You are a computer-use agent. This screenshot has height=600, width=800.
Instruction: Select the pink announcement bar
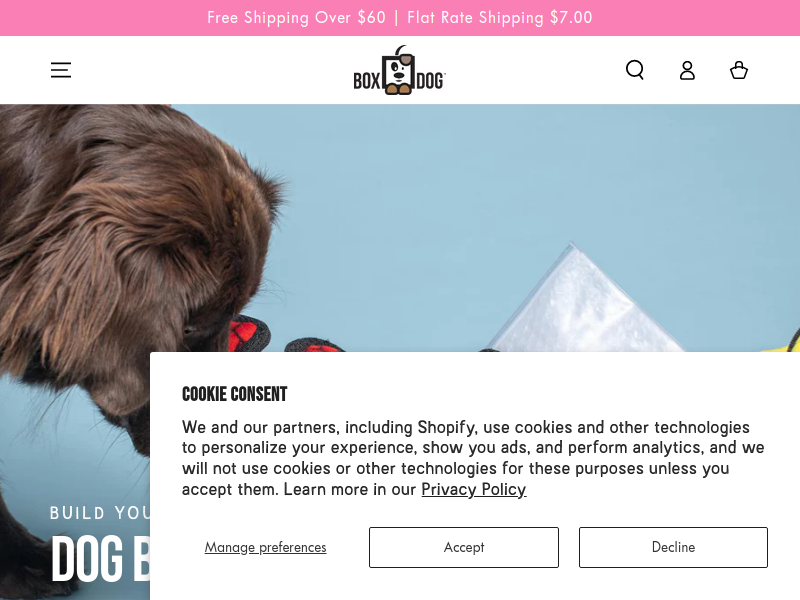coord(400,18)
